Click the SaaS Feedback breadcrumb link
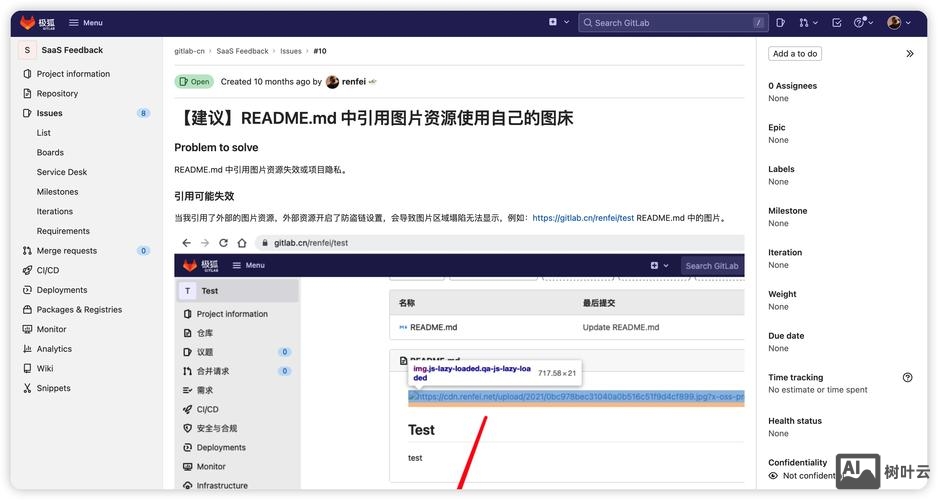 [x=242, y=51]
